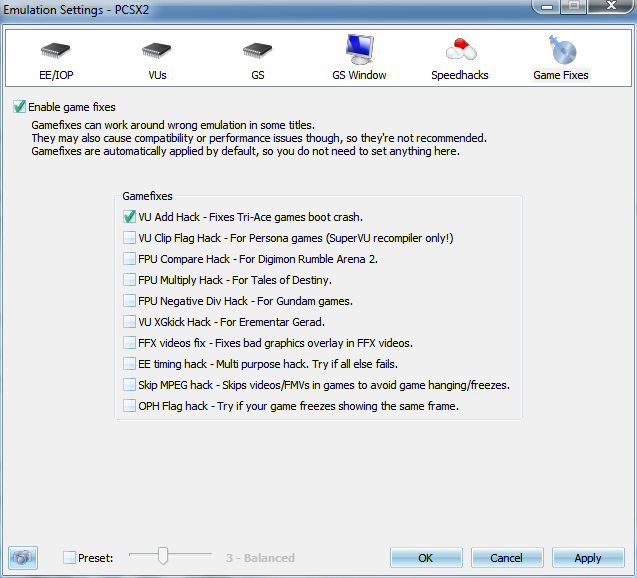This screenshot has height=578, width=637.
Task: Open the VUs chip icon
Action: pos(157,50)
